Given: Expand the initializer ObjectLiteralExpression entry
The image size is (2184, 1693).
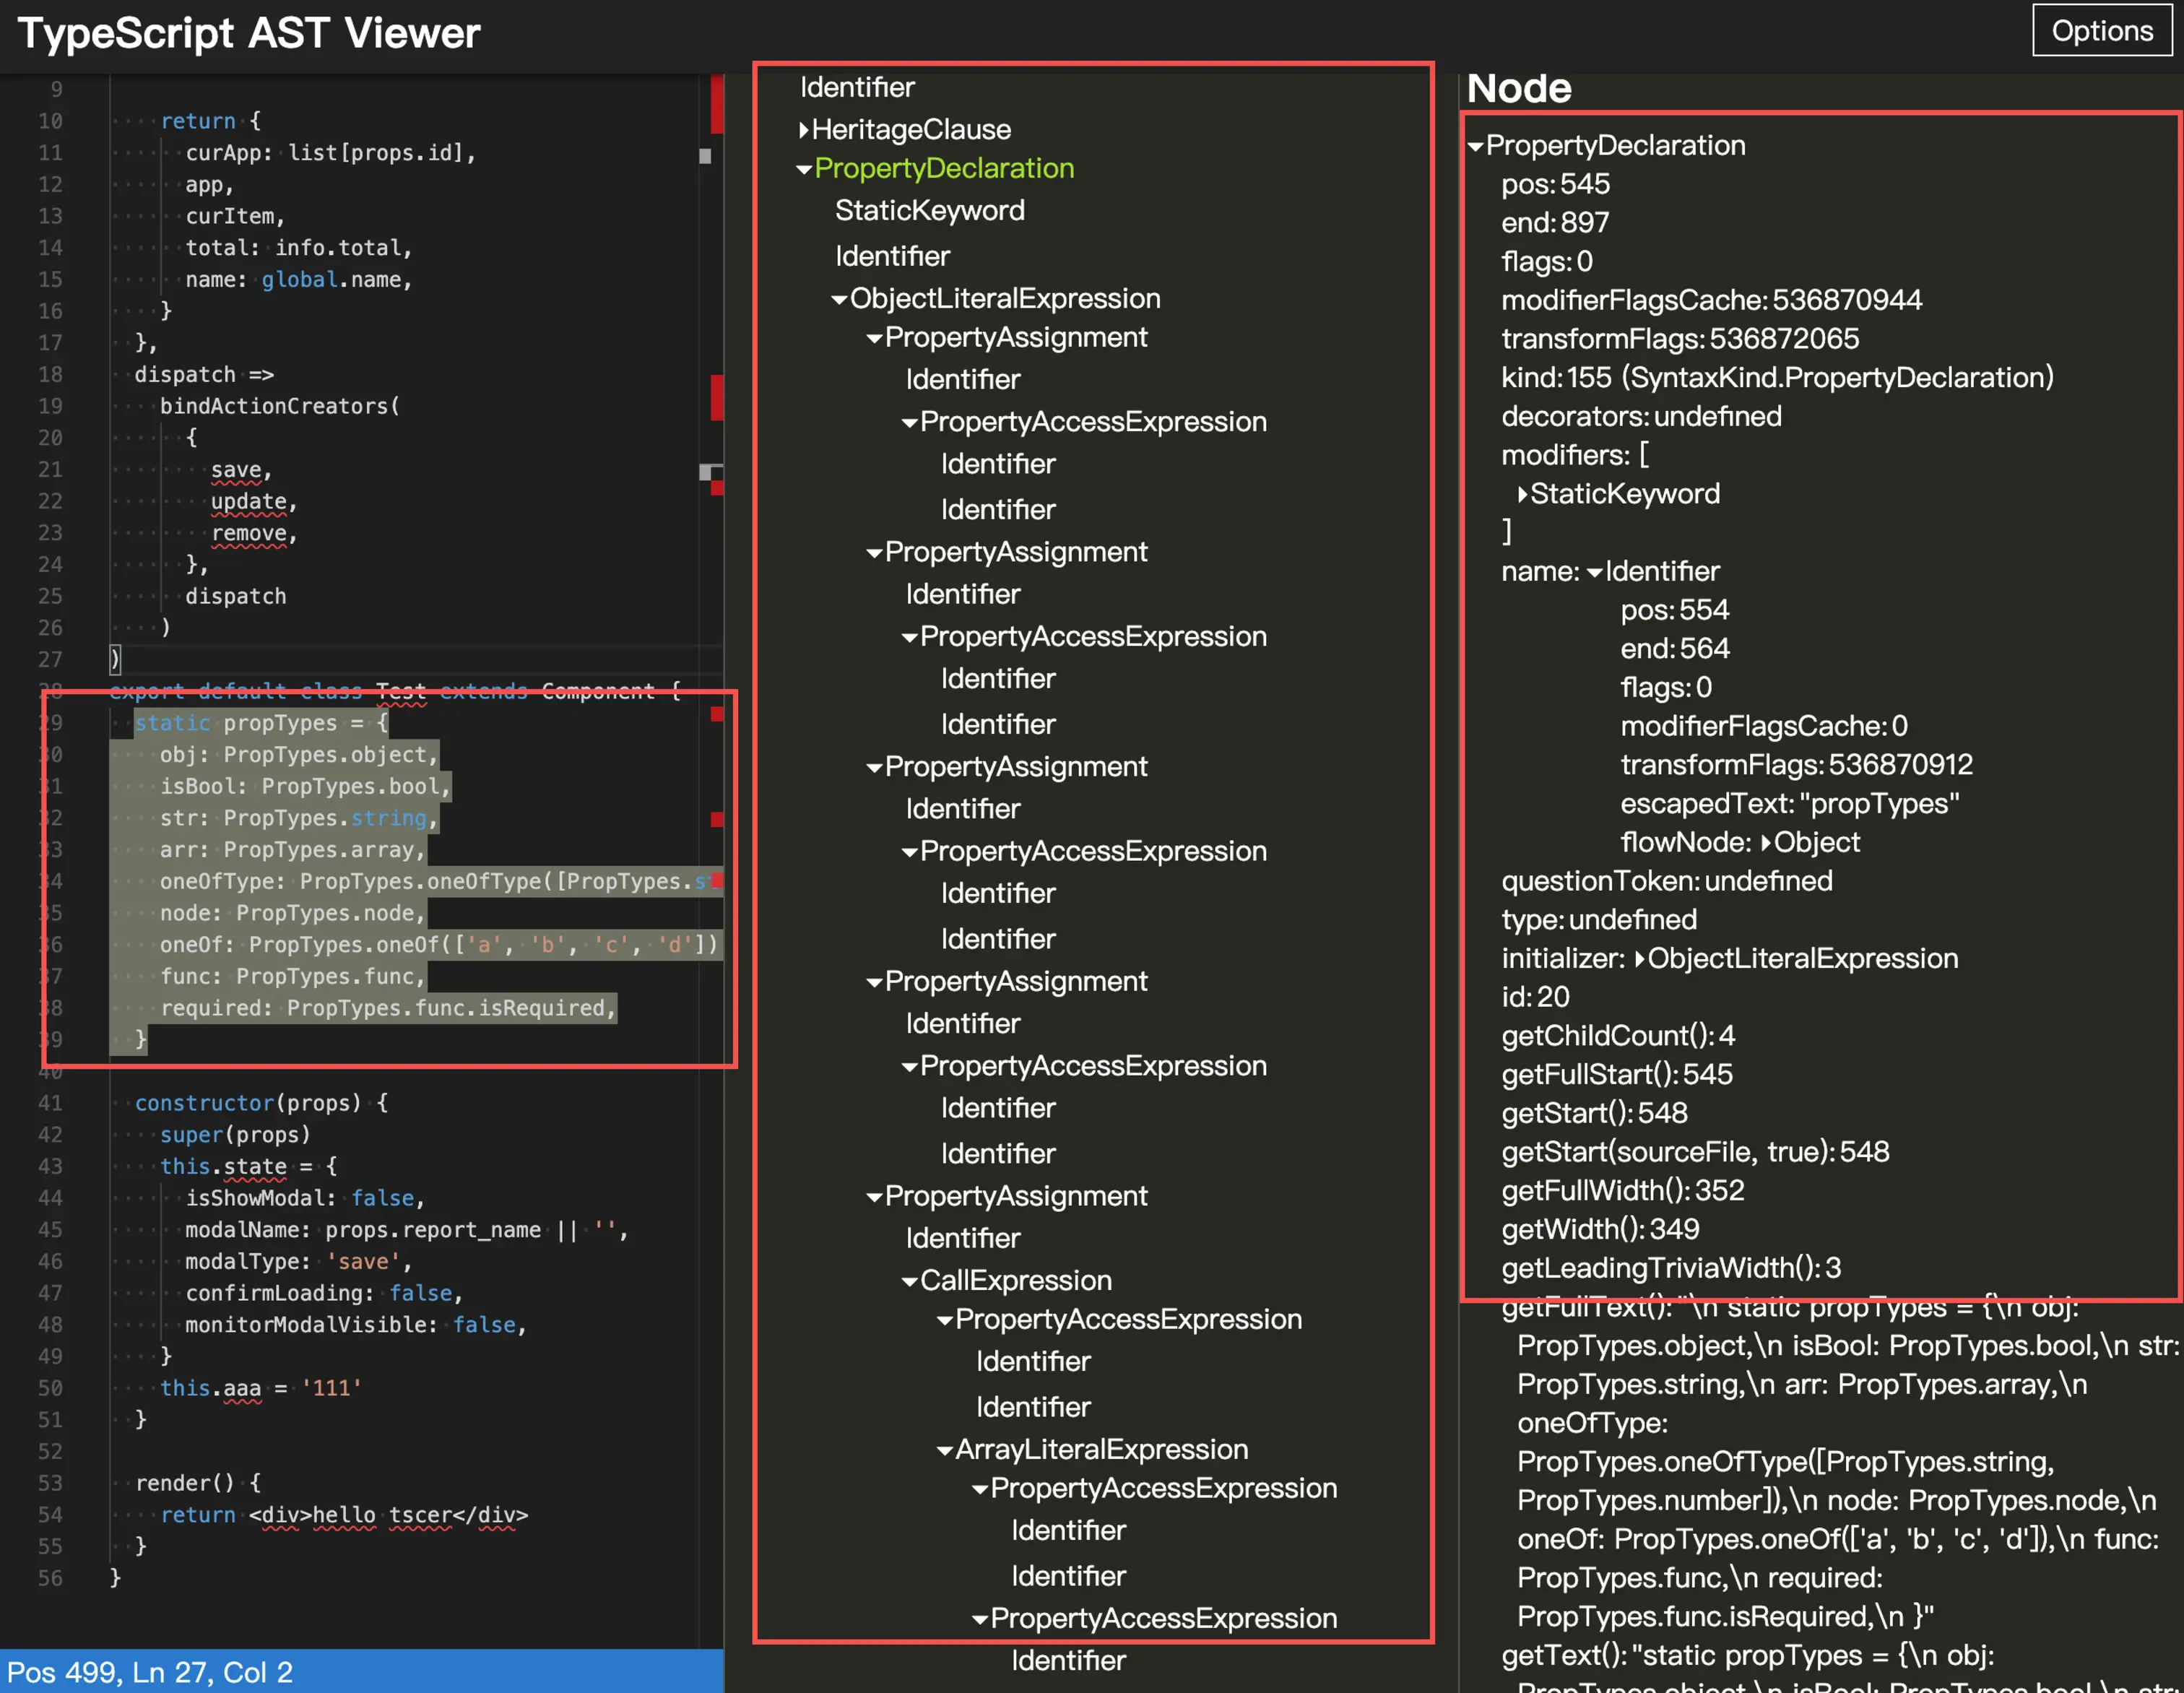Looking at the screenshot, I should click(x=1640, y=959).
